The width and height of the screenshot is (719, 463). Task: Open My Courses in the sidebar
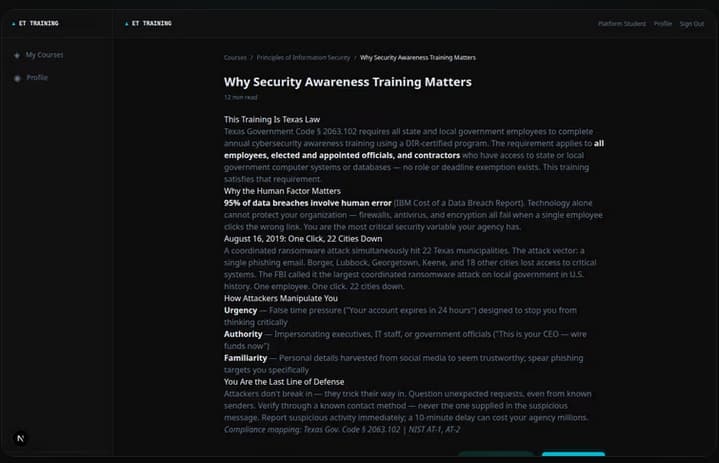(x=44, y=55)
